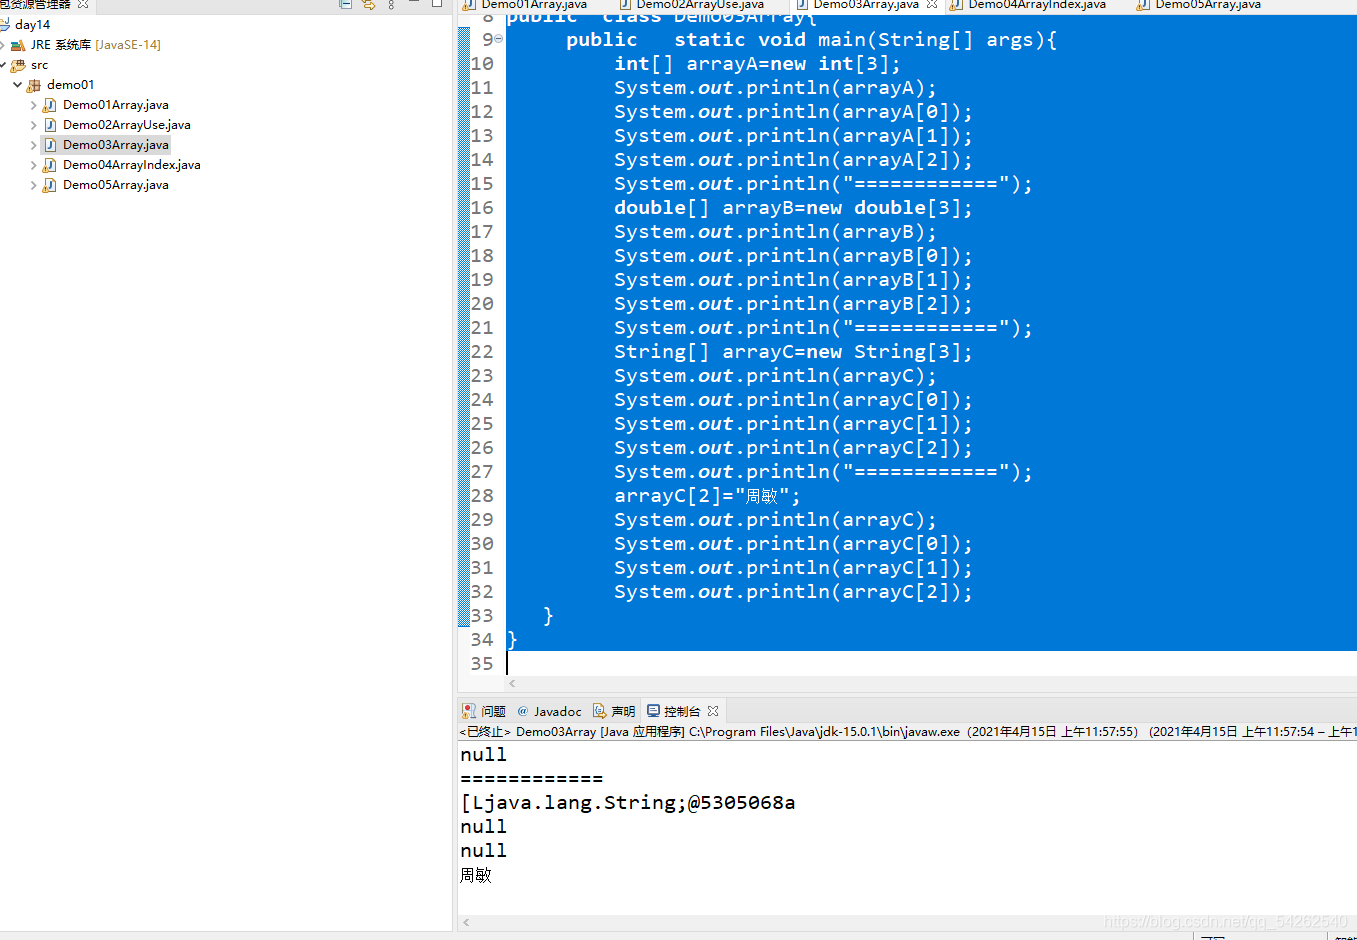Click the 'double[] arrayB=new double[3];' line
The image size is (1357, 940).
[793, 208]
